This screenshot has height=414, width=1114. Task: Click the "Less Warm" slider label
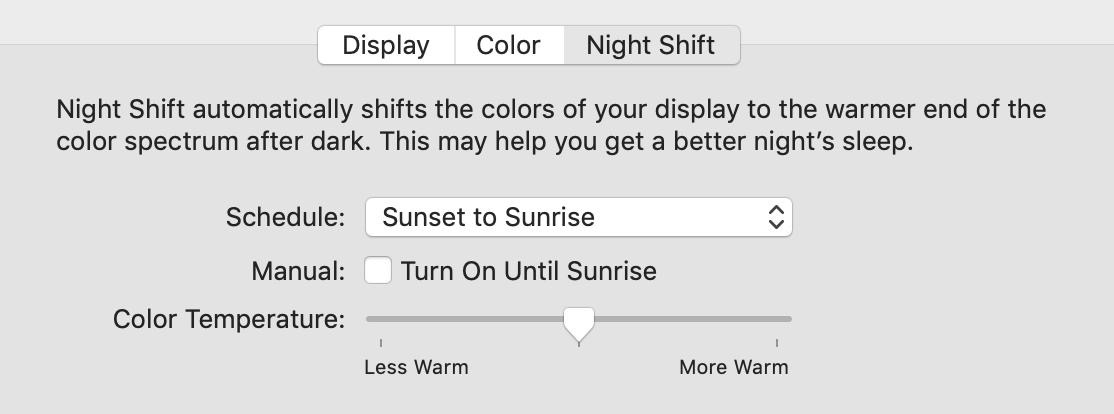pos(416,367)
